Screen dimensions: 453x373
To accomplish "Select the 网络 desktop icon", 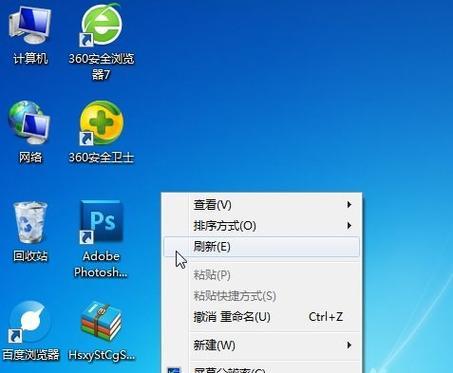I will point(29,123).
